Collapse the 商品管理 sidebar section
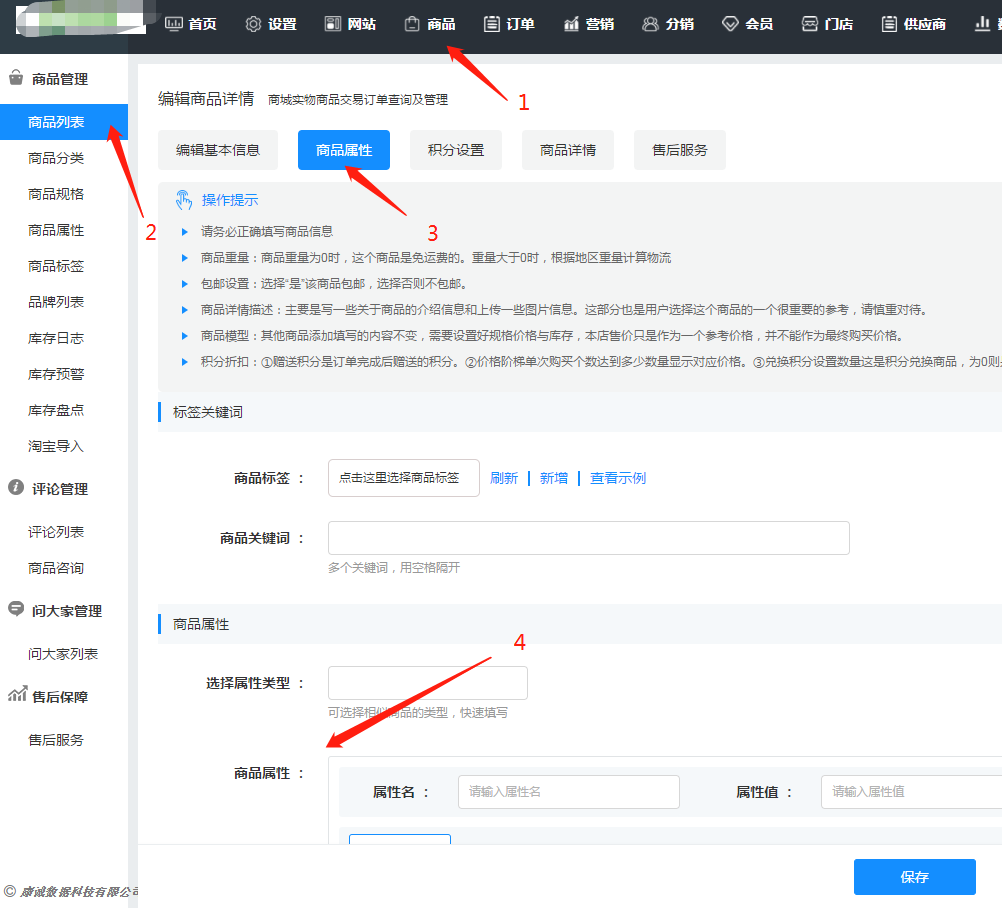 click(x=60, y=79)
